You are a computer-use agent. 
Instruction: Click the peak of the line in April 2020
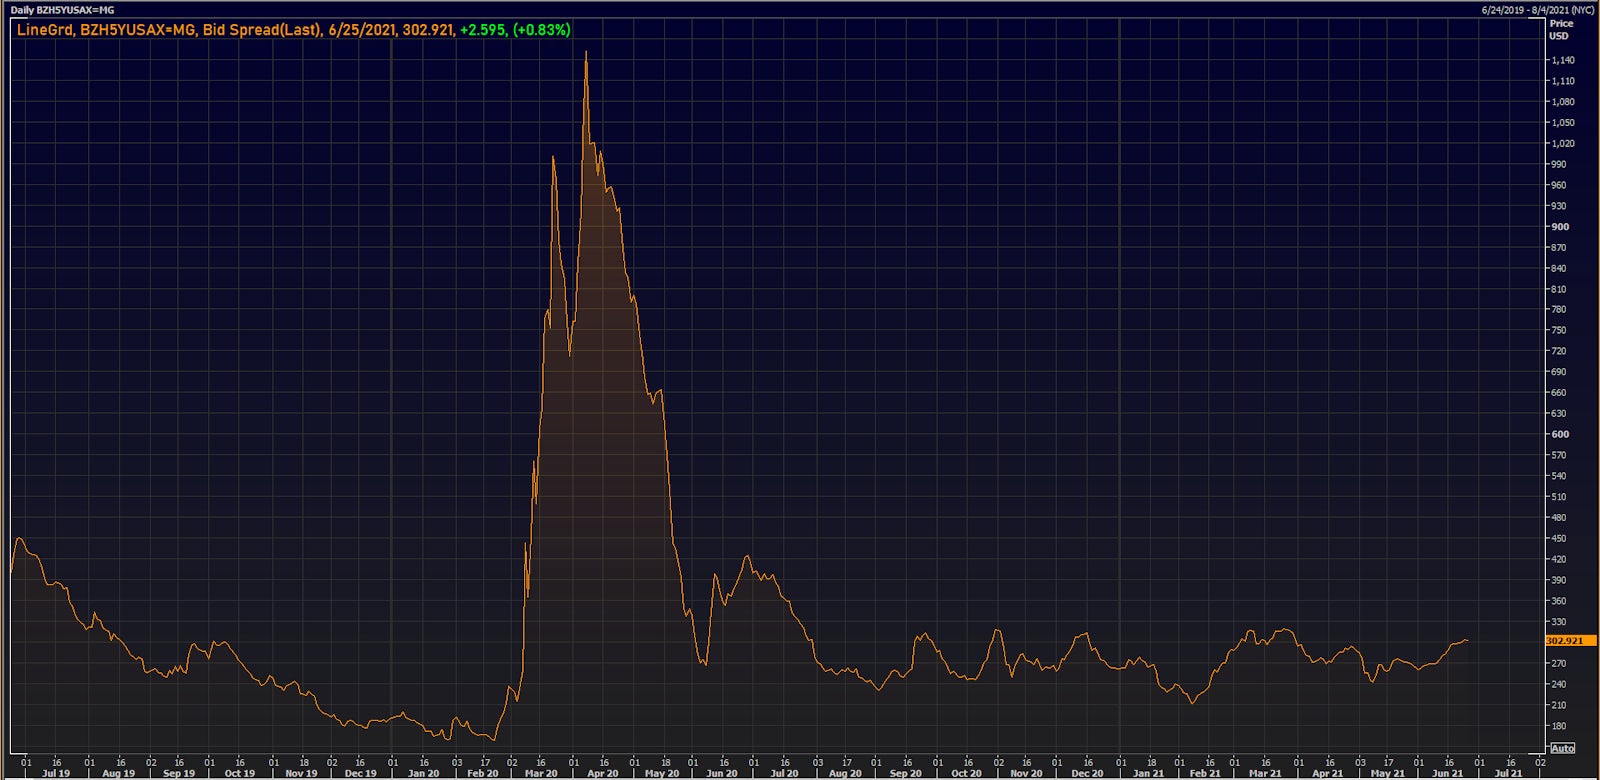[x=586, y=53]
